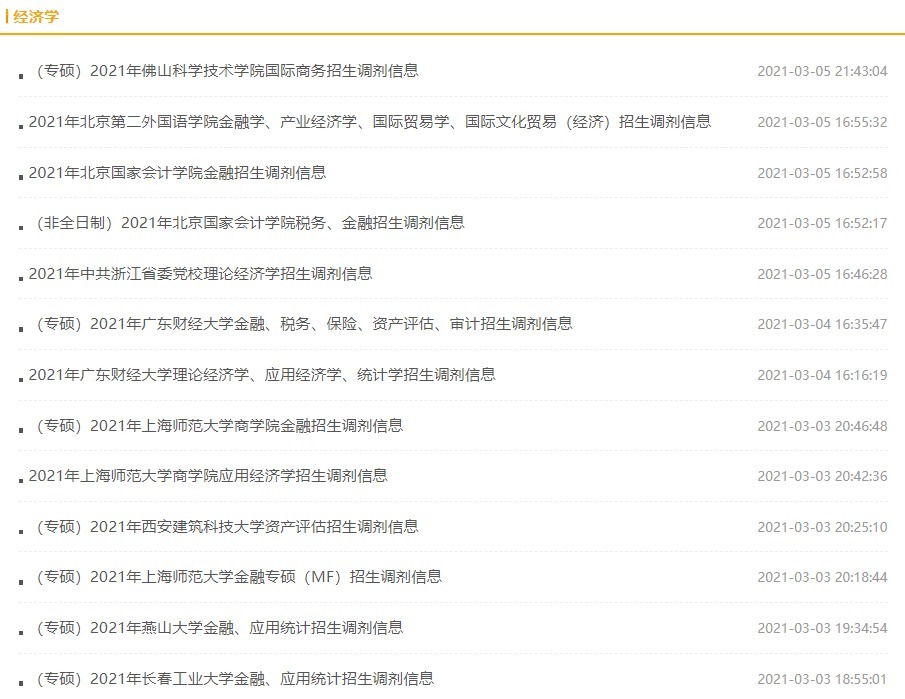Open 北京第二外国语学院金融学 adjustment info
Viewport: 905px width, 699px height.
tap(370, 121)
